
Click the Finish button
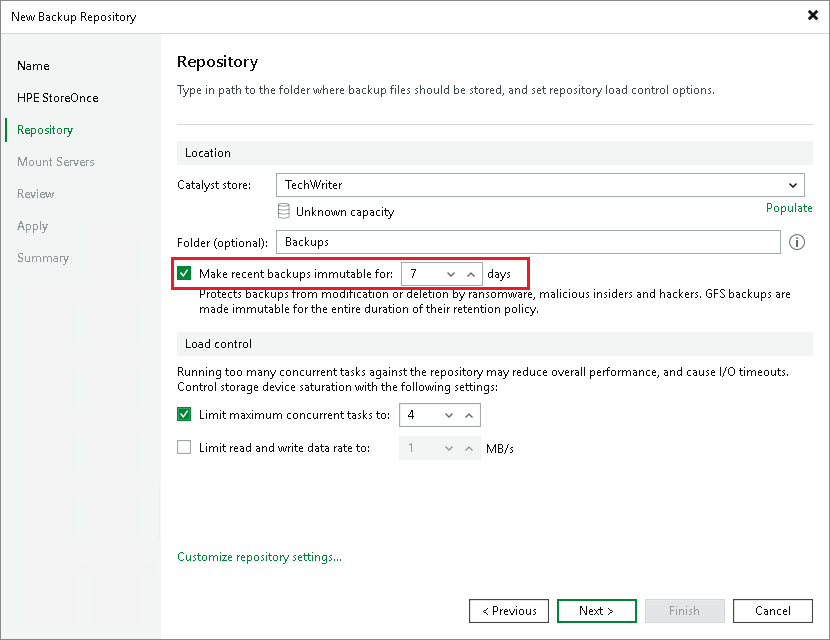(684, 611)
